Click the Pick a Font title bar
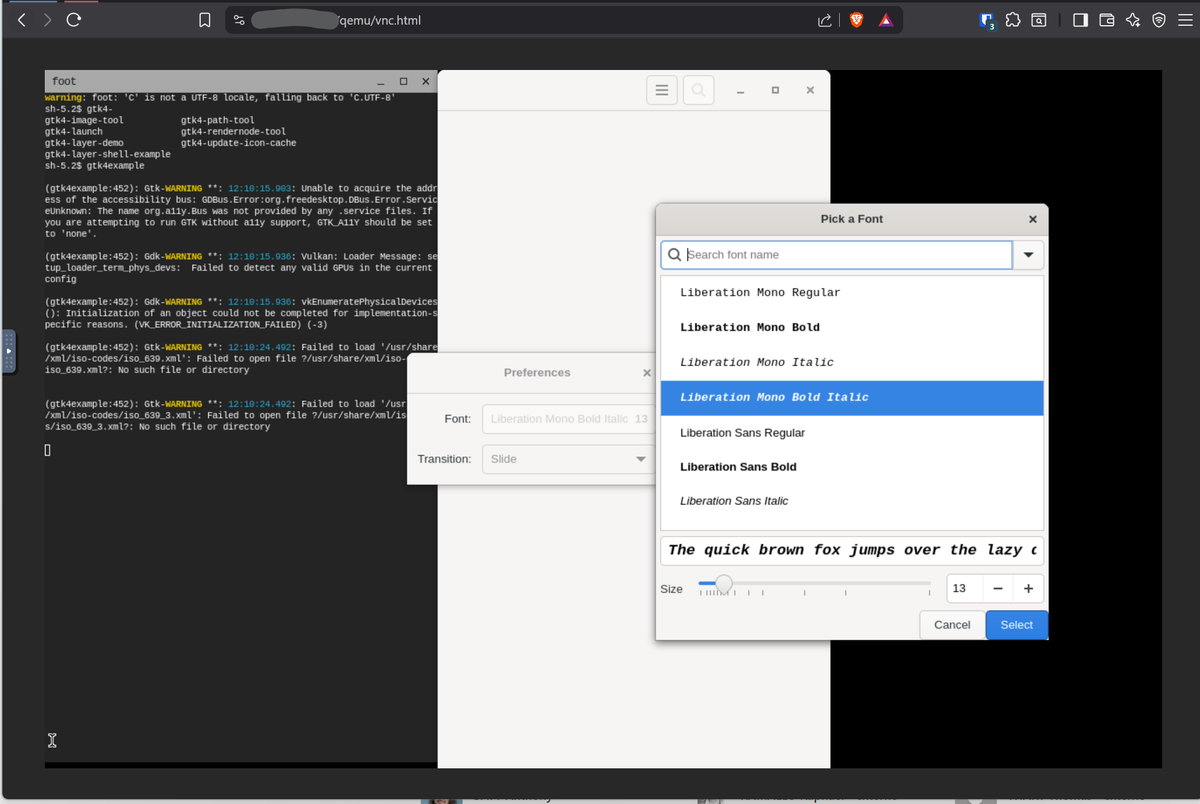 [851, 219]
